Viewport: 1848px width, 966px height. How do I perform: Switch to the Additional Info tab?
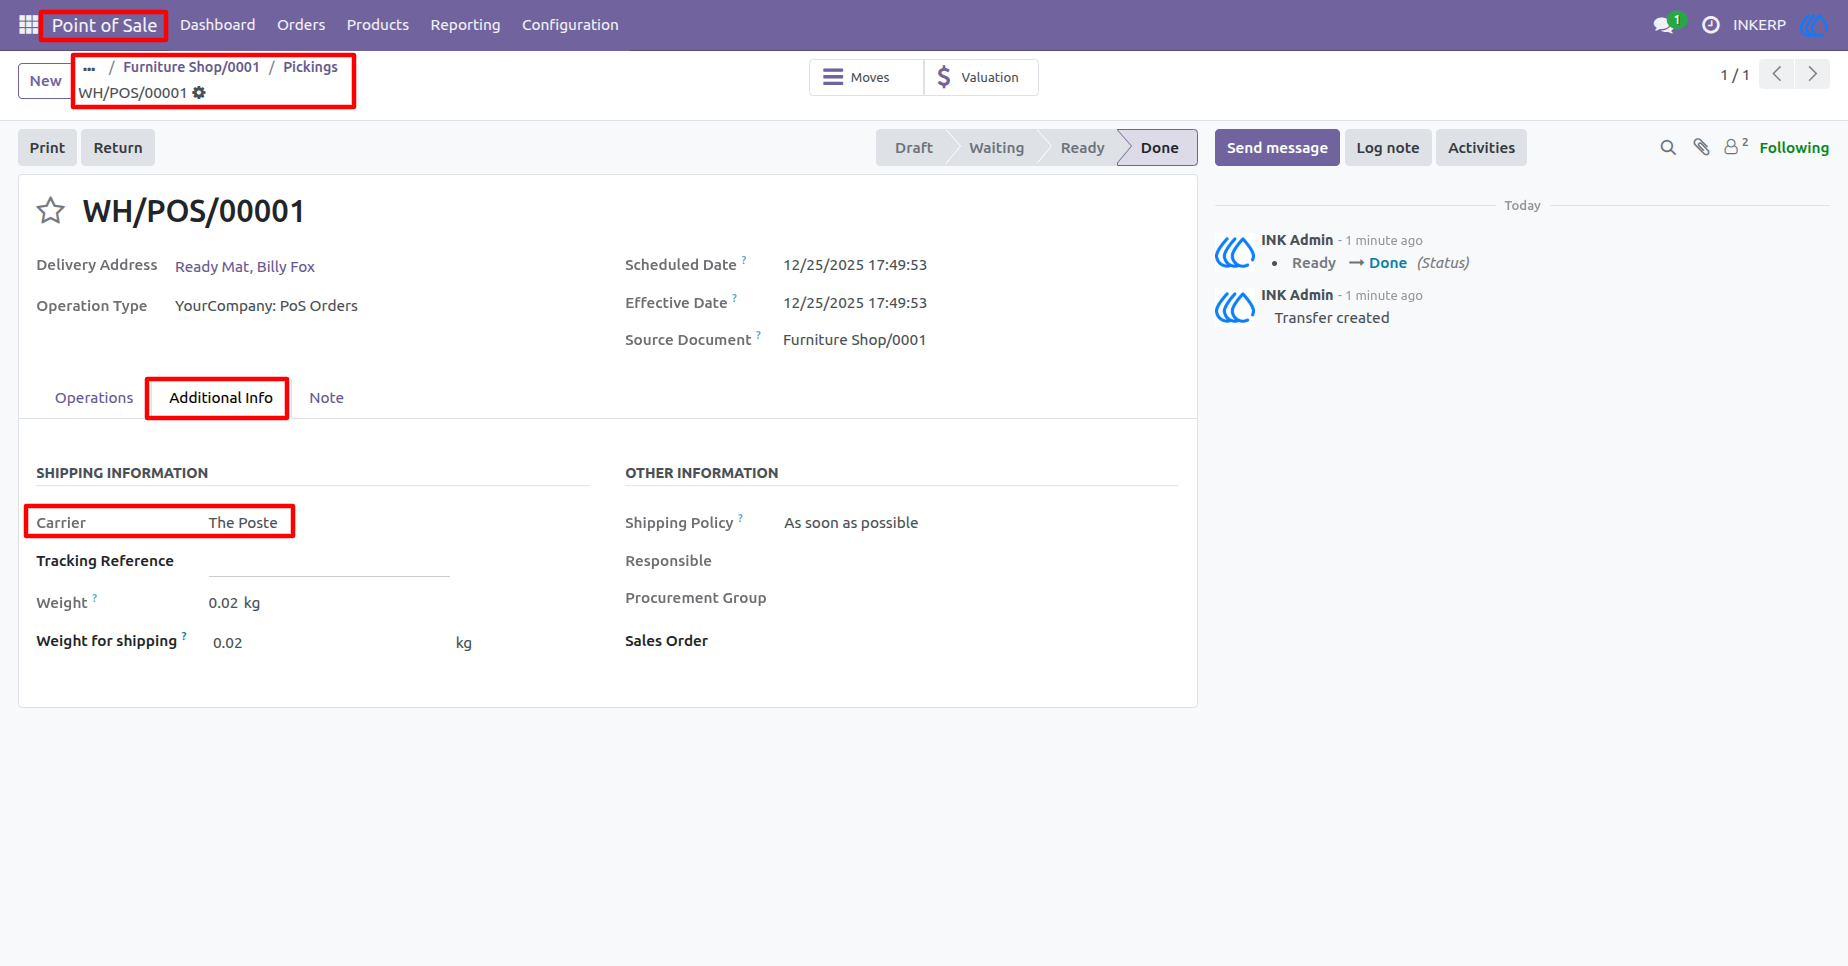click(x=221, y=398)
